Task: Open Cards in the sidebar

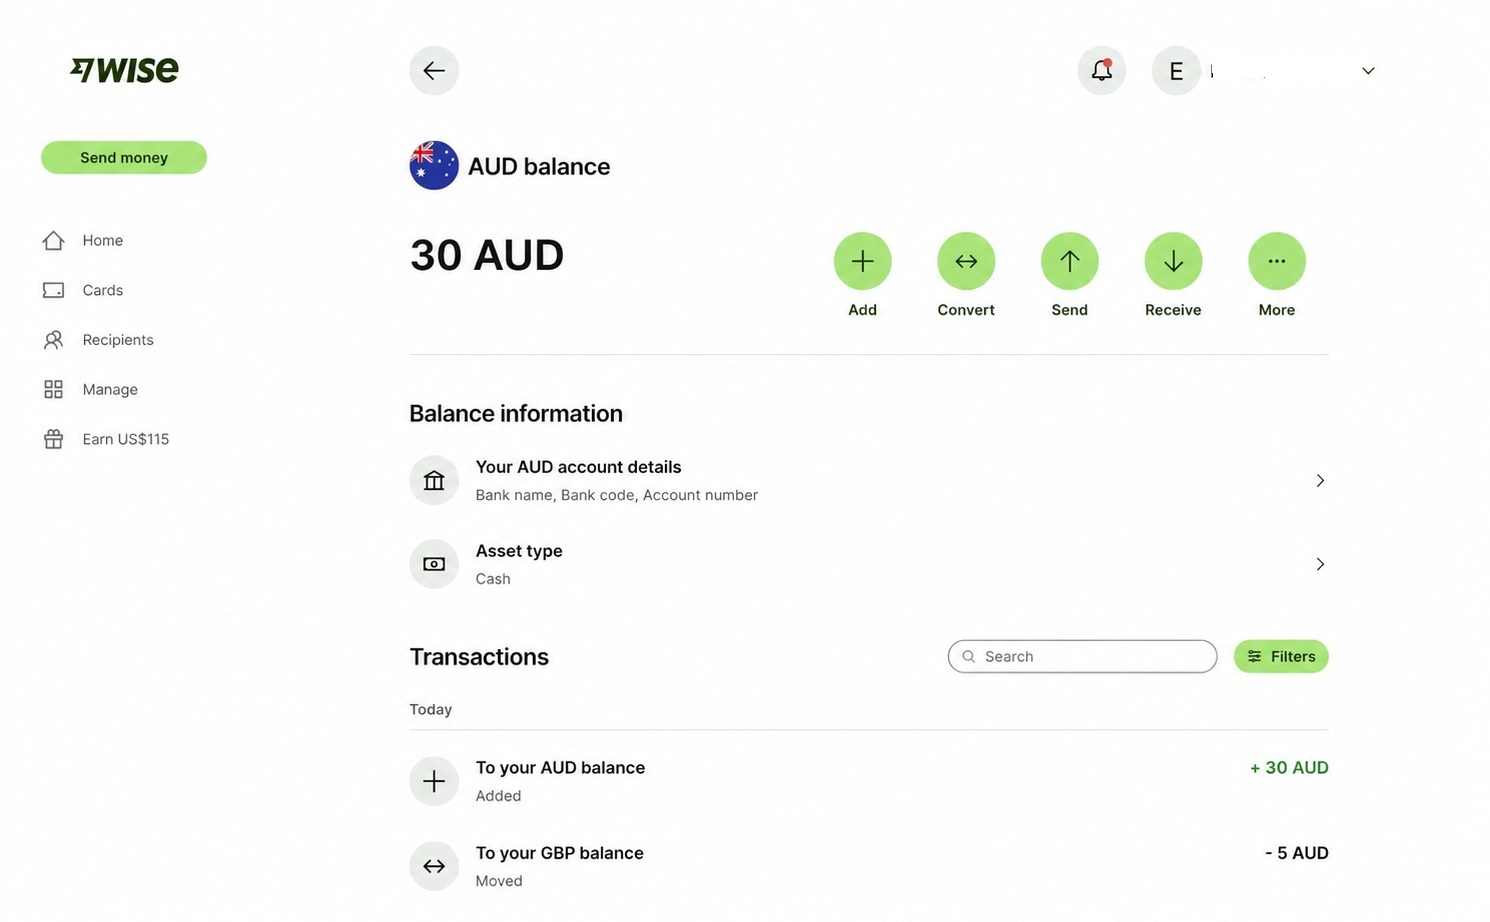Action: tap(103, 290)
